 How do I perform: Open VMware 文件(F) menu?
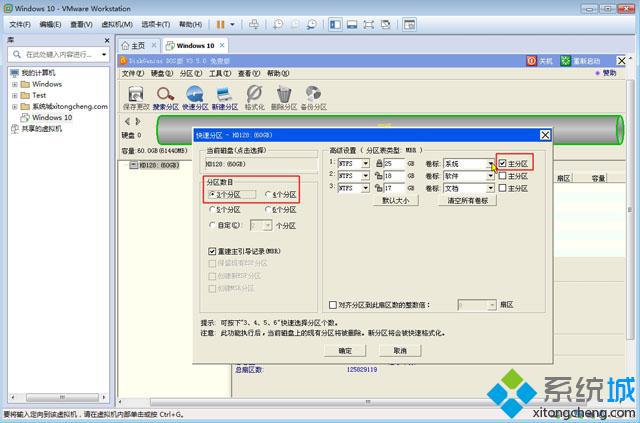point(20,24)
